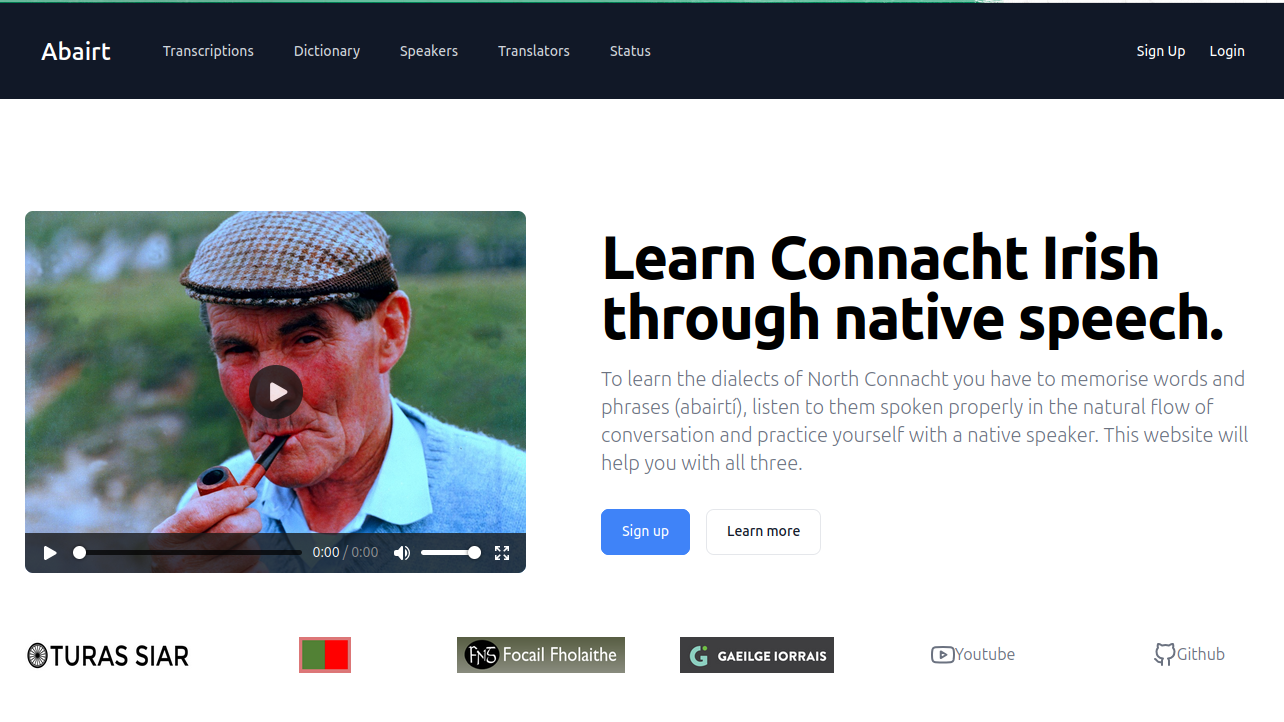
Task: Mute the video with the speaker icon
Action: [x=402, y=553]
